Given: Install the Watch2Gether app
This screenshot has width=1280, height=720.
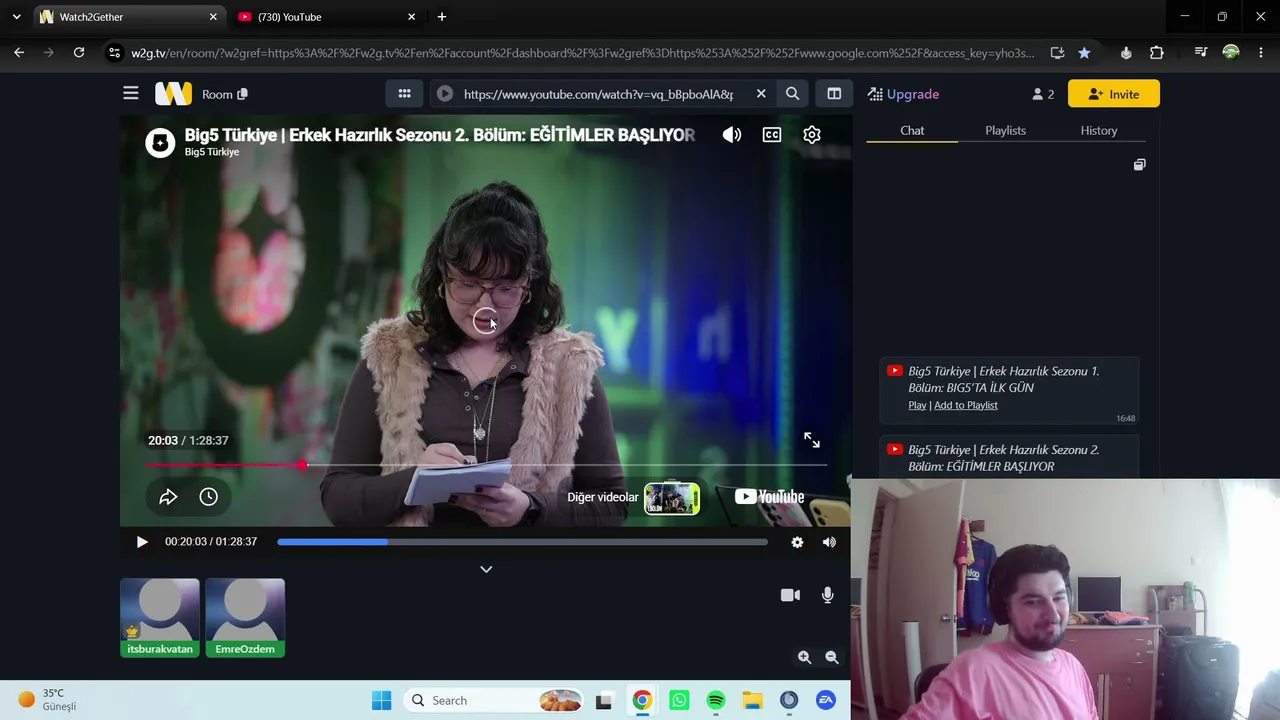Looking at the screenshot, I should point(1057,53).
